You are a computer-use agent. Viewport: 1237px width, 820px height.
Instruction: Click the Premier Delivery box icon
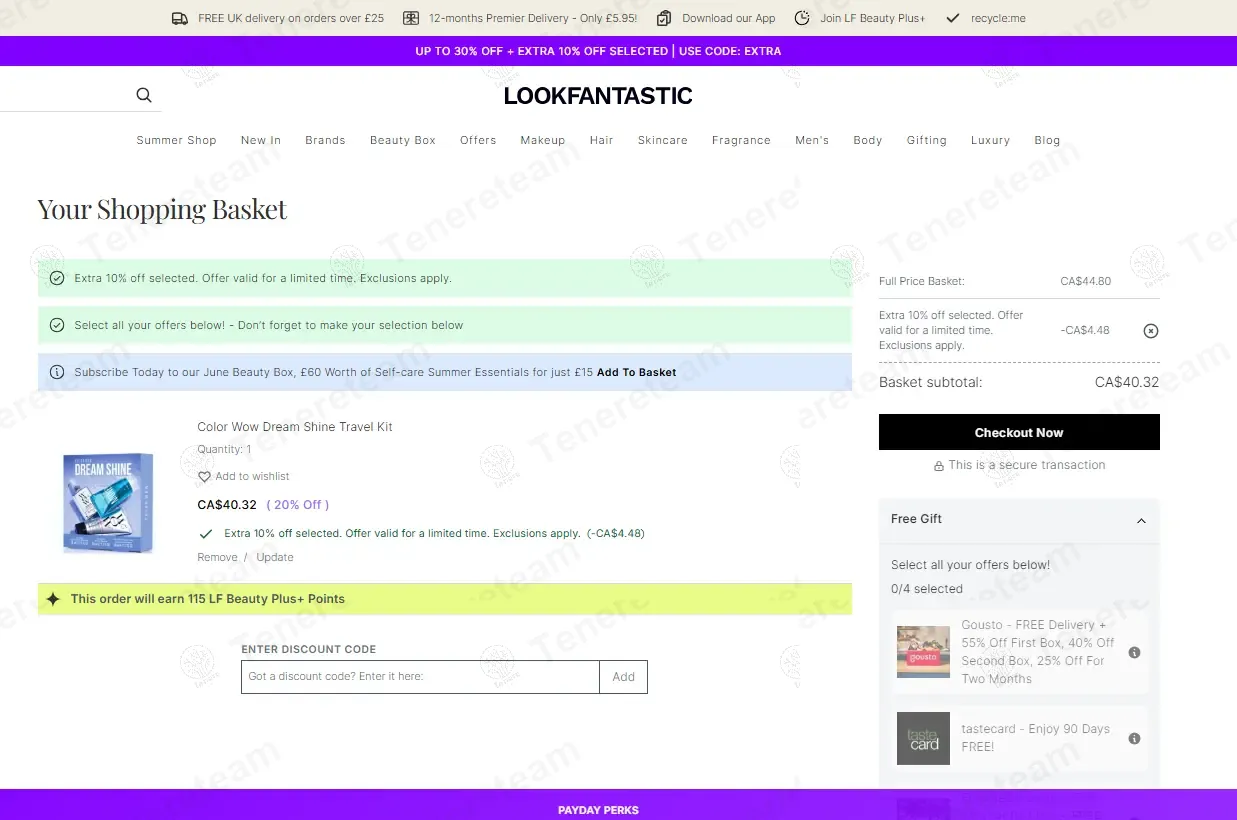411,18
